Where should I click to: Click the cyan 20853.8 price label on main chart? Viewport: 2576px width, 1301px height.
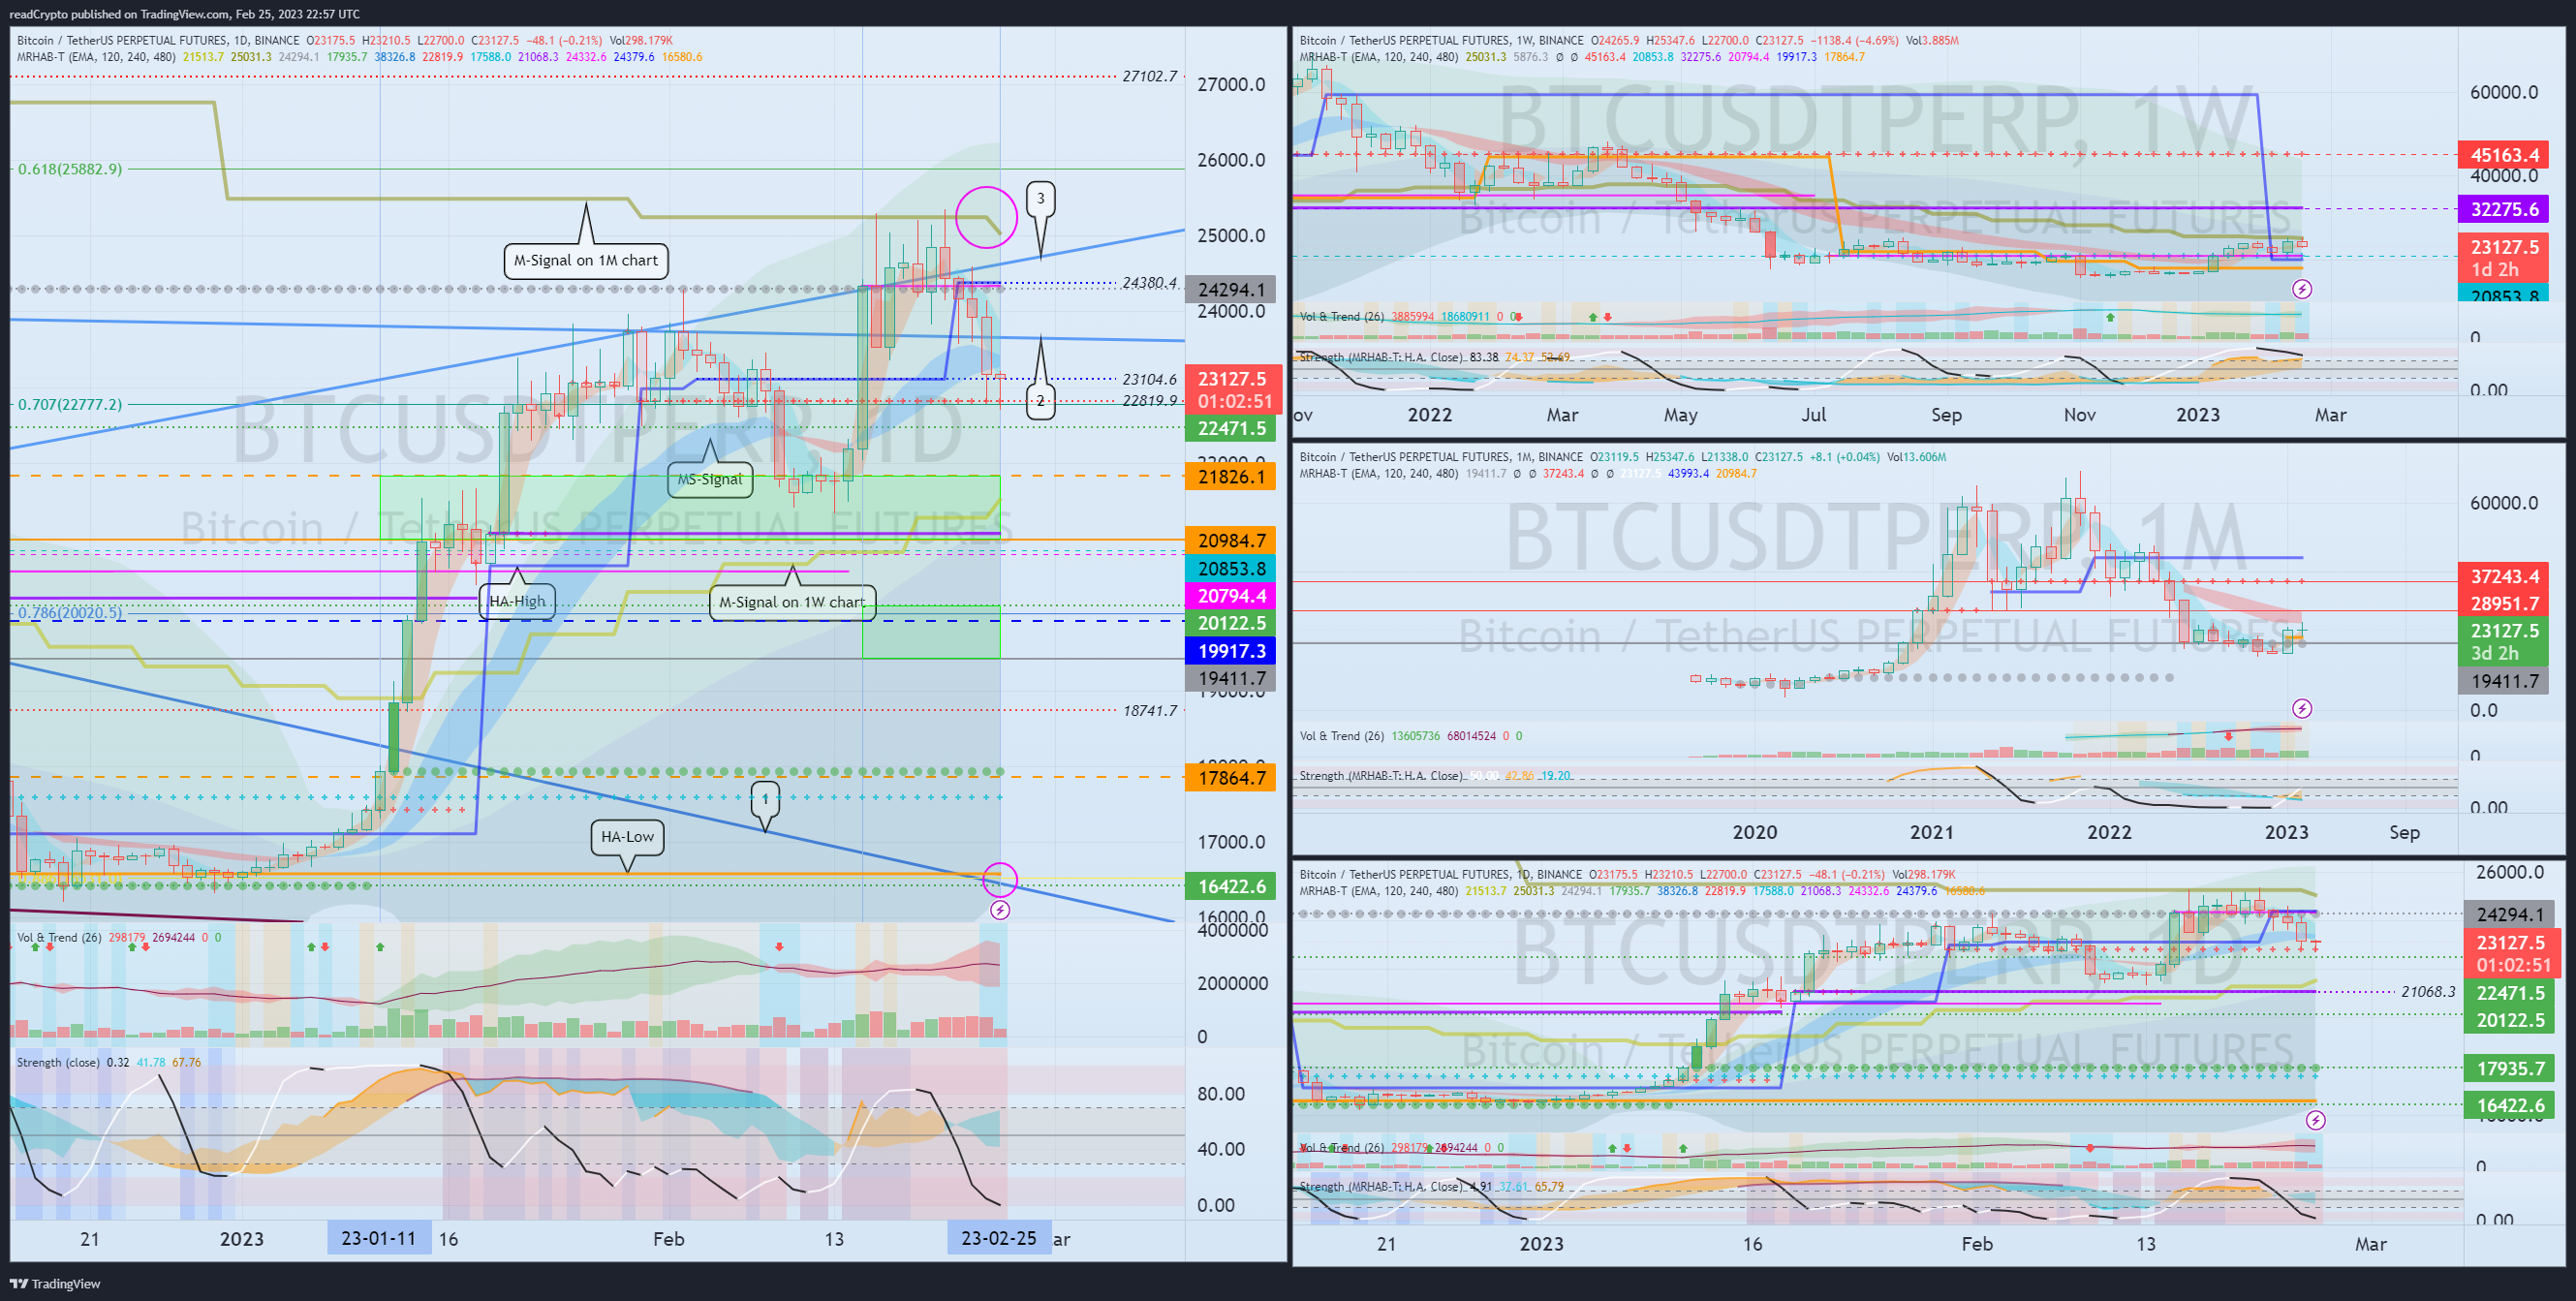(1231, 568)
